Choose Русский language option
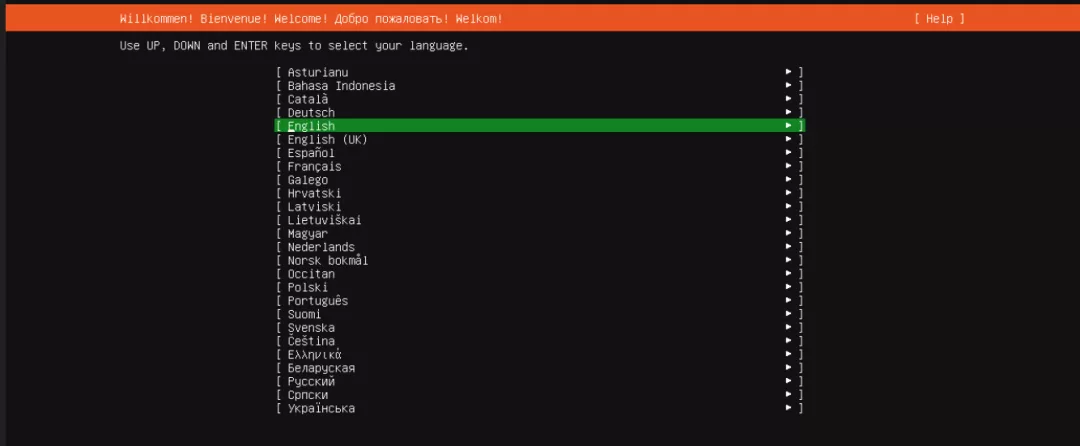This screenshot has width=1080, height=446. coord(540,381)
